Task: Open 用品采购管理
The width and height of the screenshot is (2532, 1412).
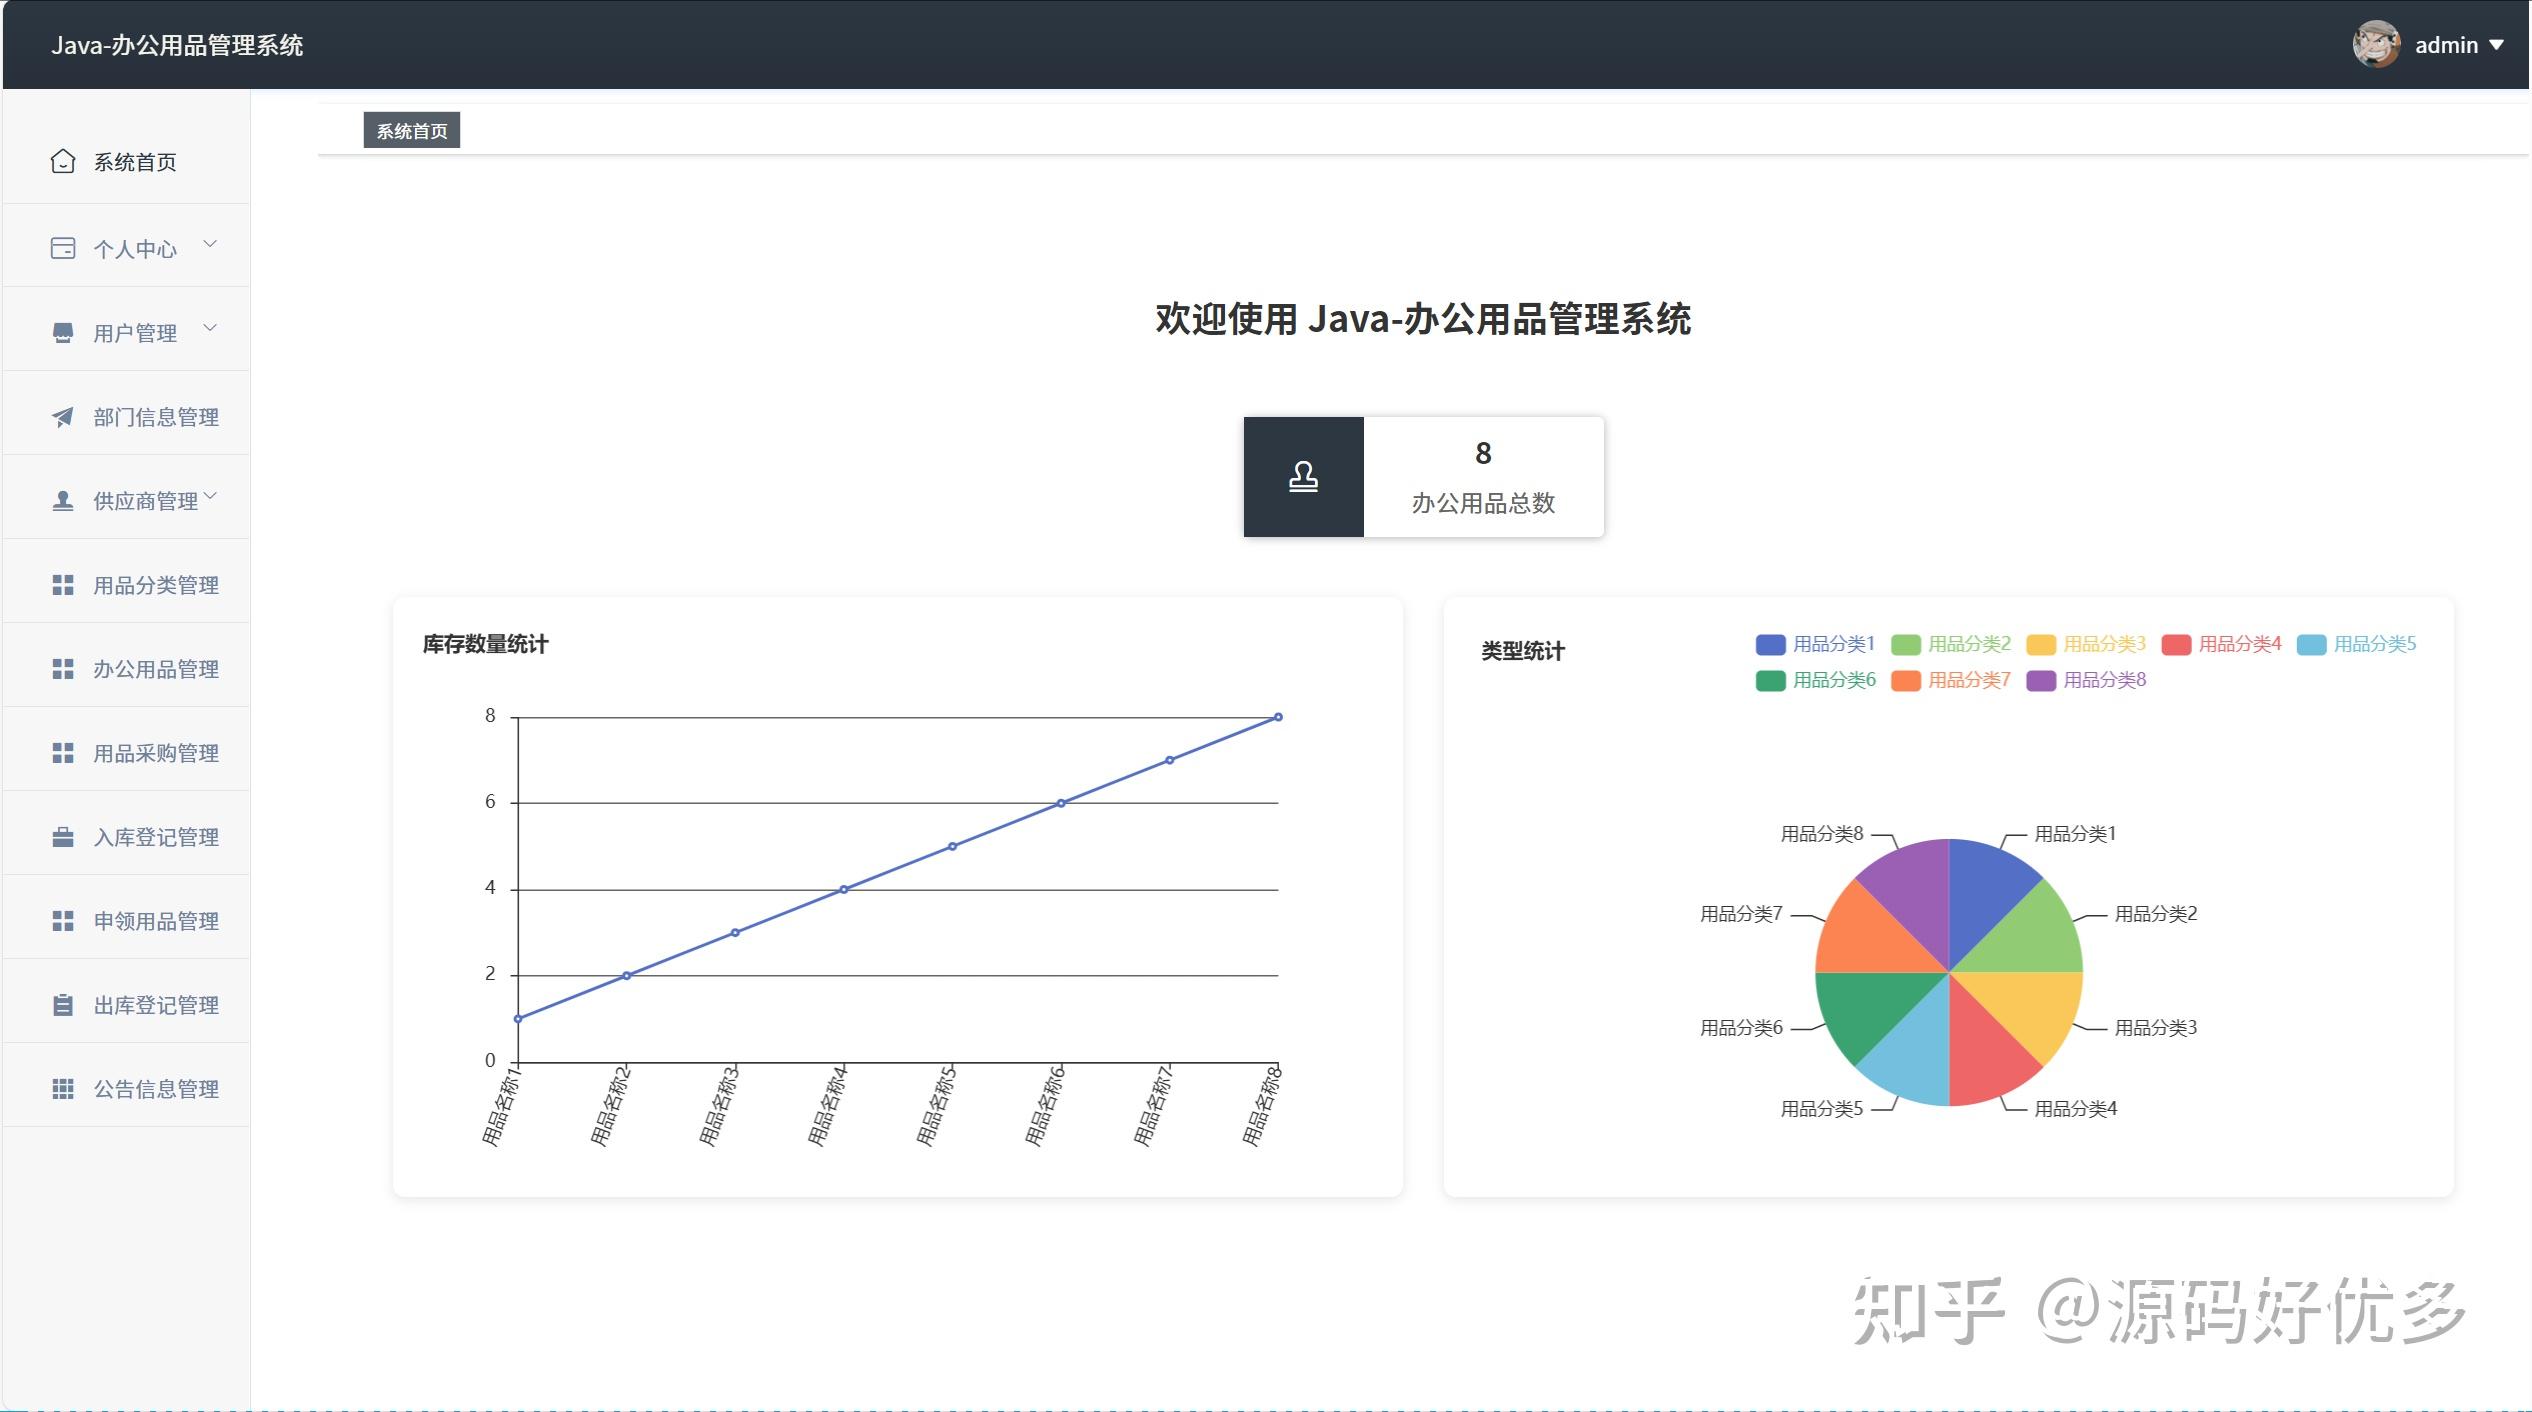Action: (x=156, y=753)
